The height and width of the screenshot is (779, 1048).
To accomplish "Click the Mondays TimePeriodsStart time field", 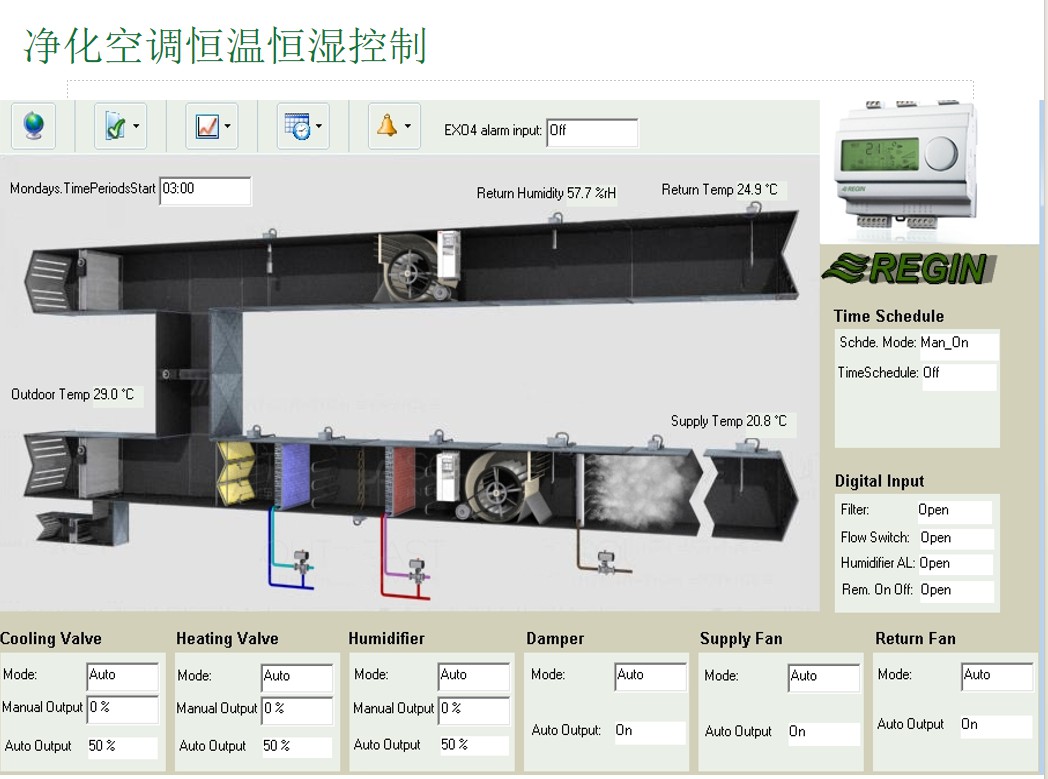I will tap(205, 190).
